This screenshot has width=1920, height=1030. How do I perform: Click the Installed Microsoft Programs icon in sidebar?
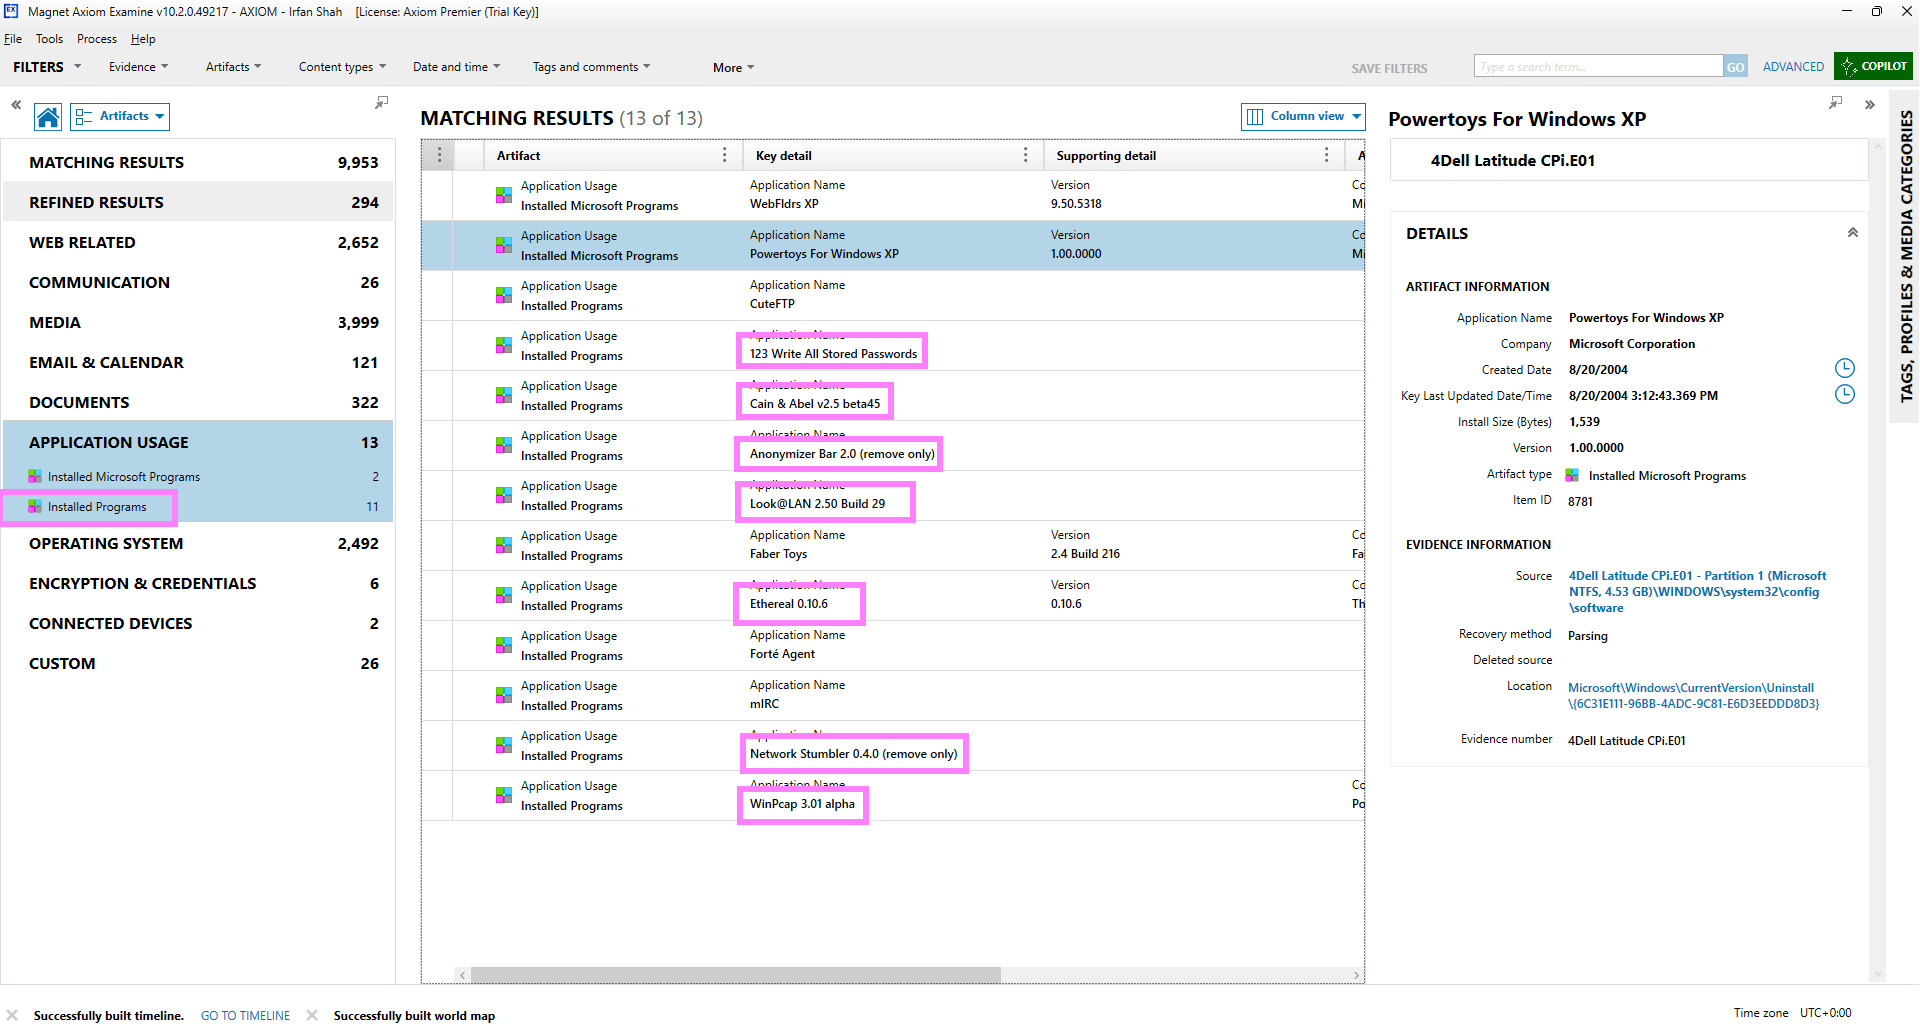pyautogui.click(x=35, y=476)
